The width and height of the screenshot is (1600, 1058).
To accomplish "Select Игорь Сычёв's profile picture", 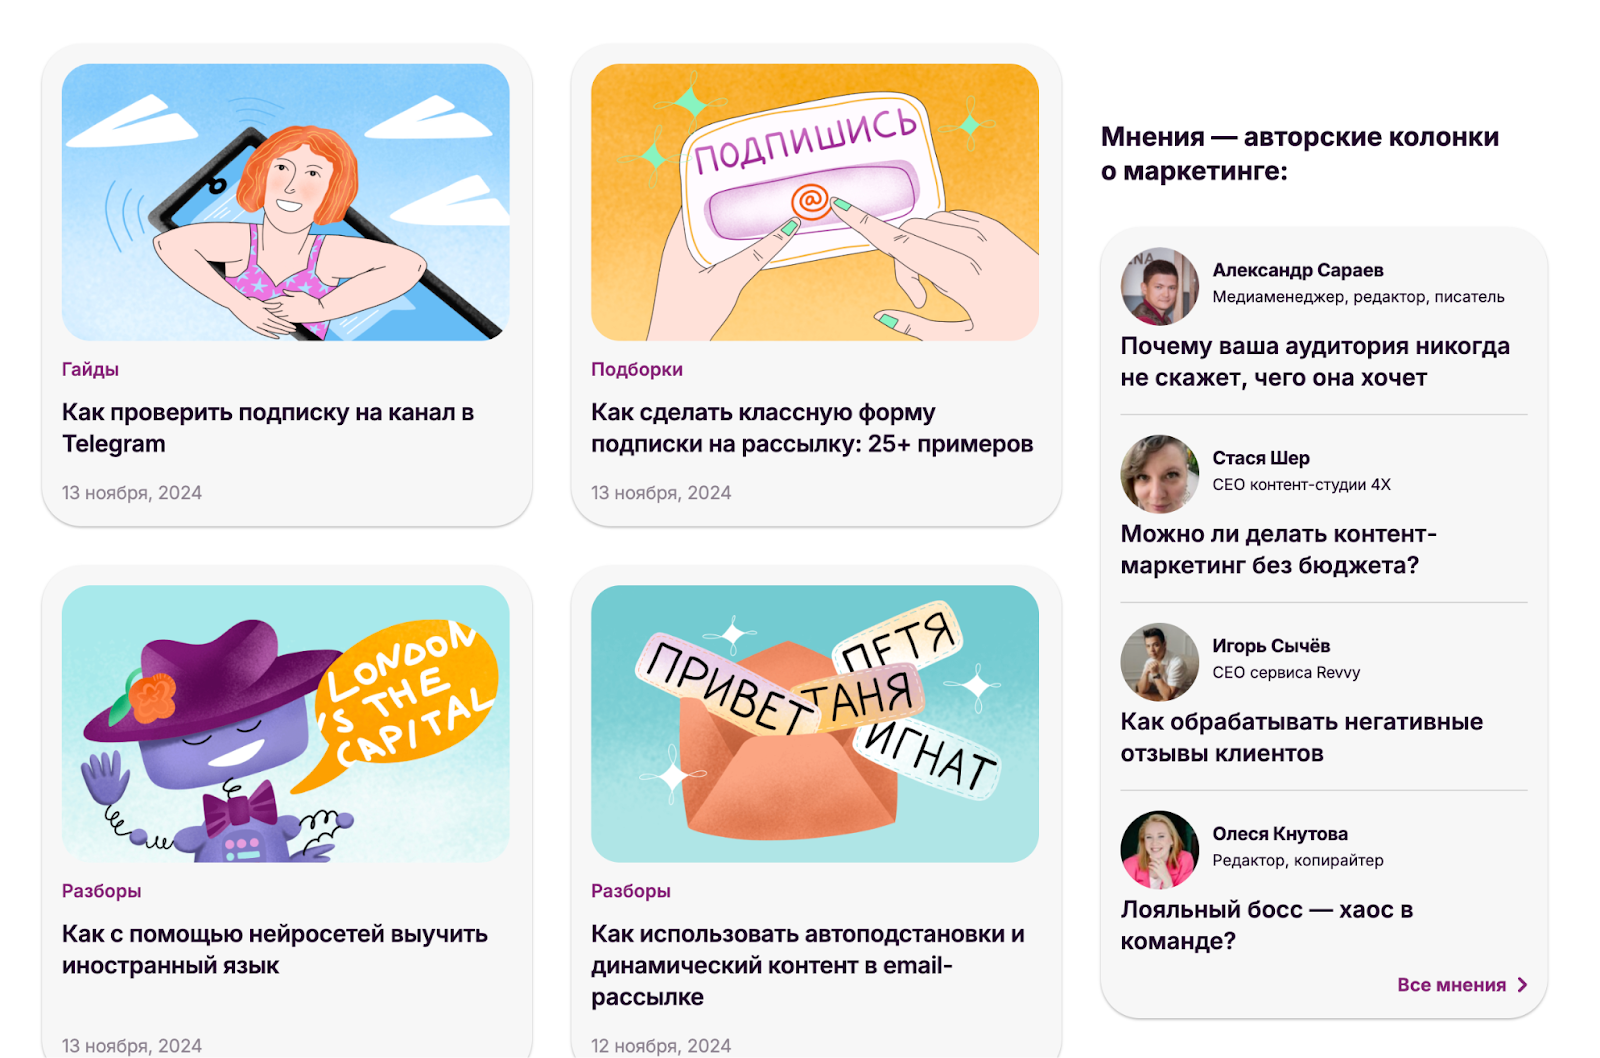I will 1159,662.
